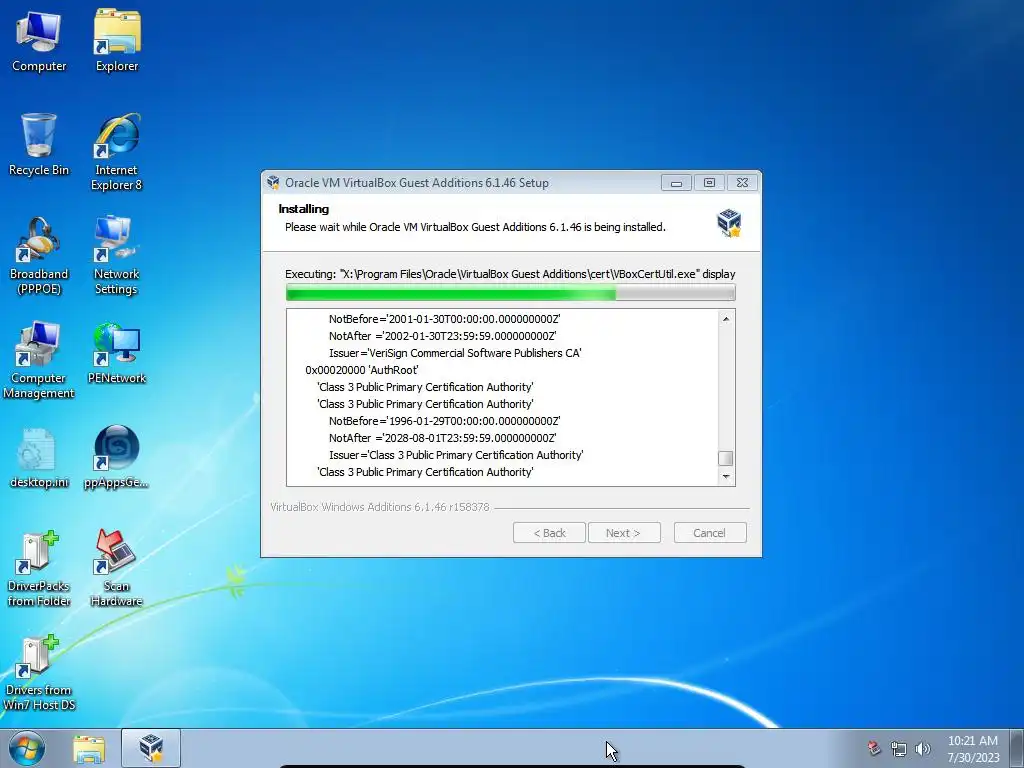Close the Guest Additions Setup window

(x=743, y=183)
